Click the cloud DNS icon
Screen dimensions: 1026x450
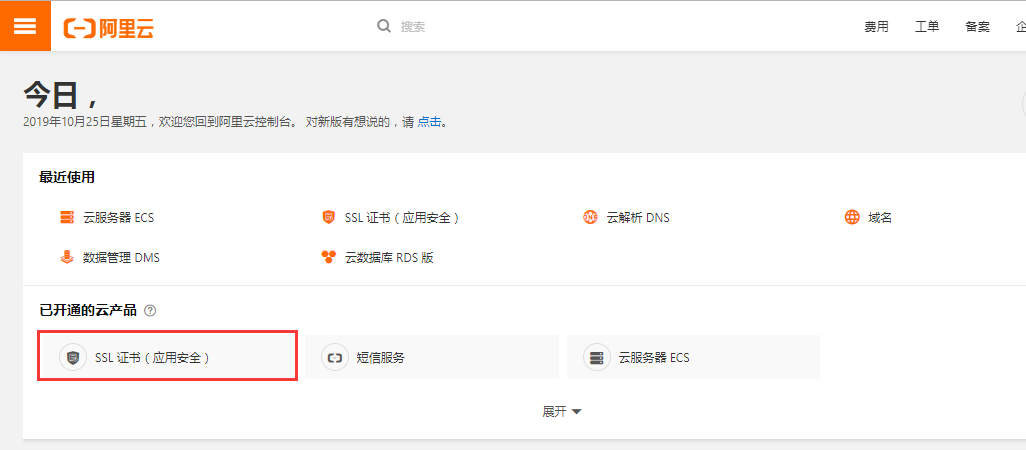[590, 217]
